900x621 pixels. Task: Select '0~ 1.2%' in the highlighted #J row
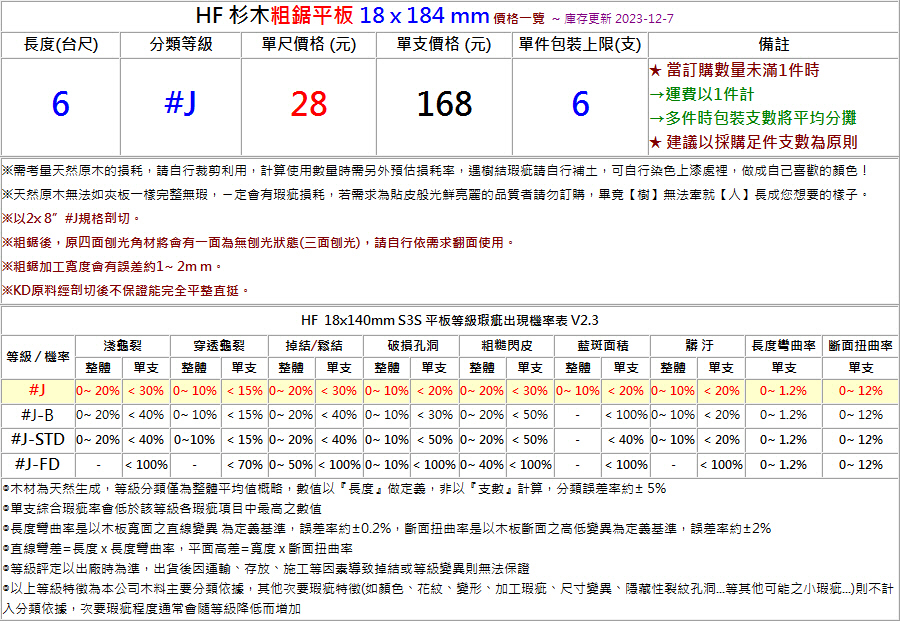783,391
